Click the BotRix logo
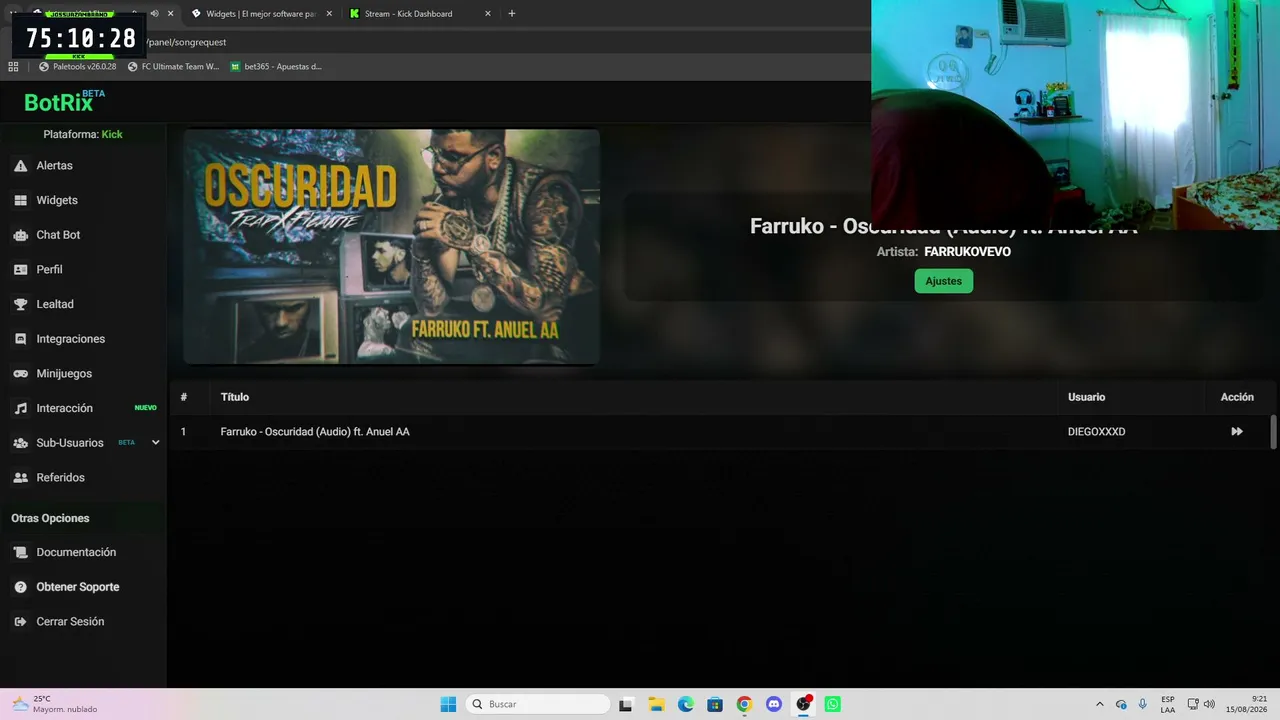This screenshot has width=1280, height=720. click(64, 101)
